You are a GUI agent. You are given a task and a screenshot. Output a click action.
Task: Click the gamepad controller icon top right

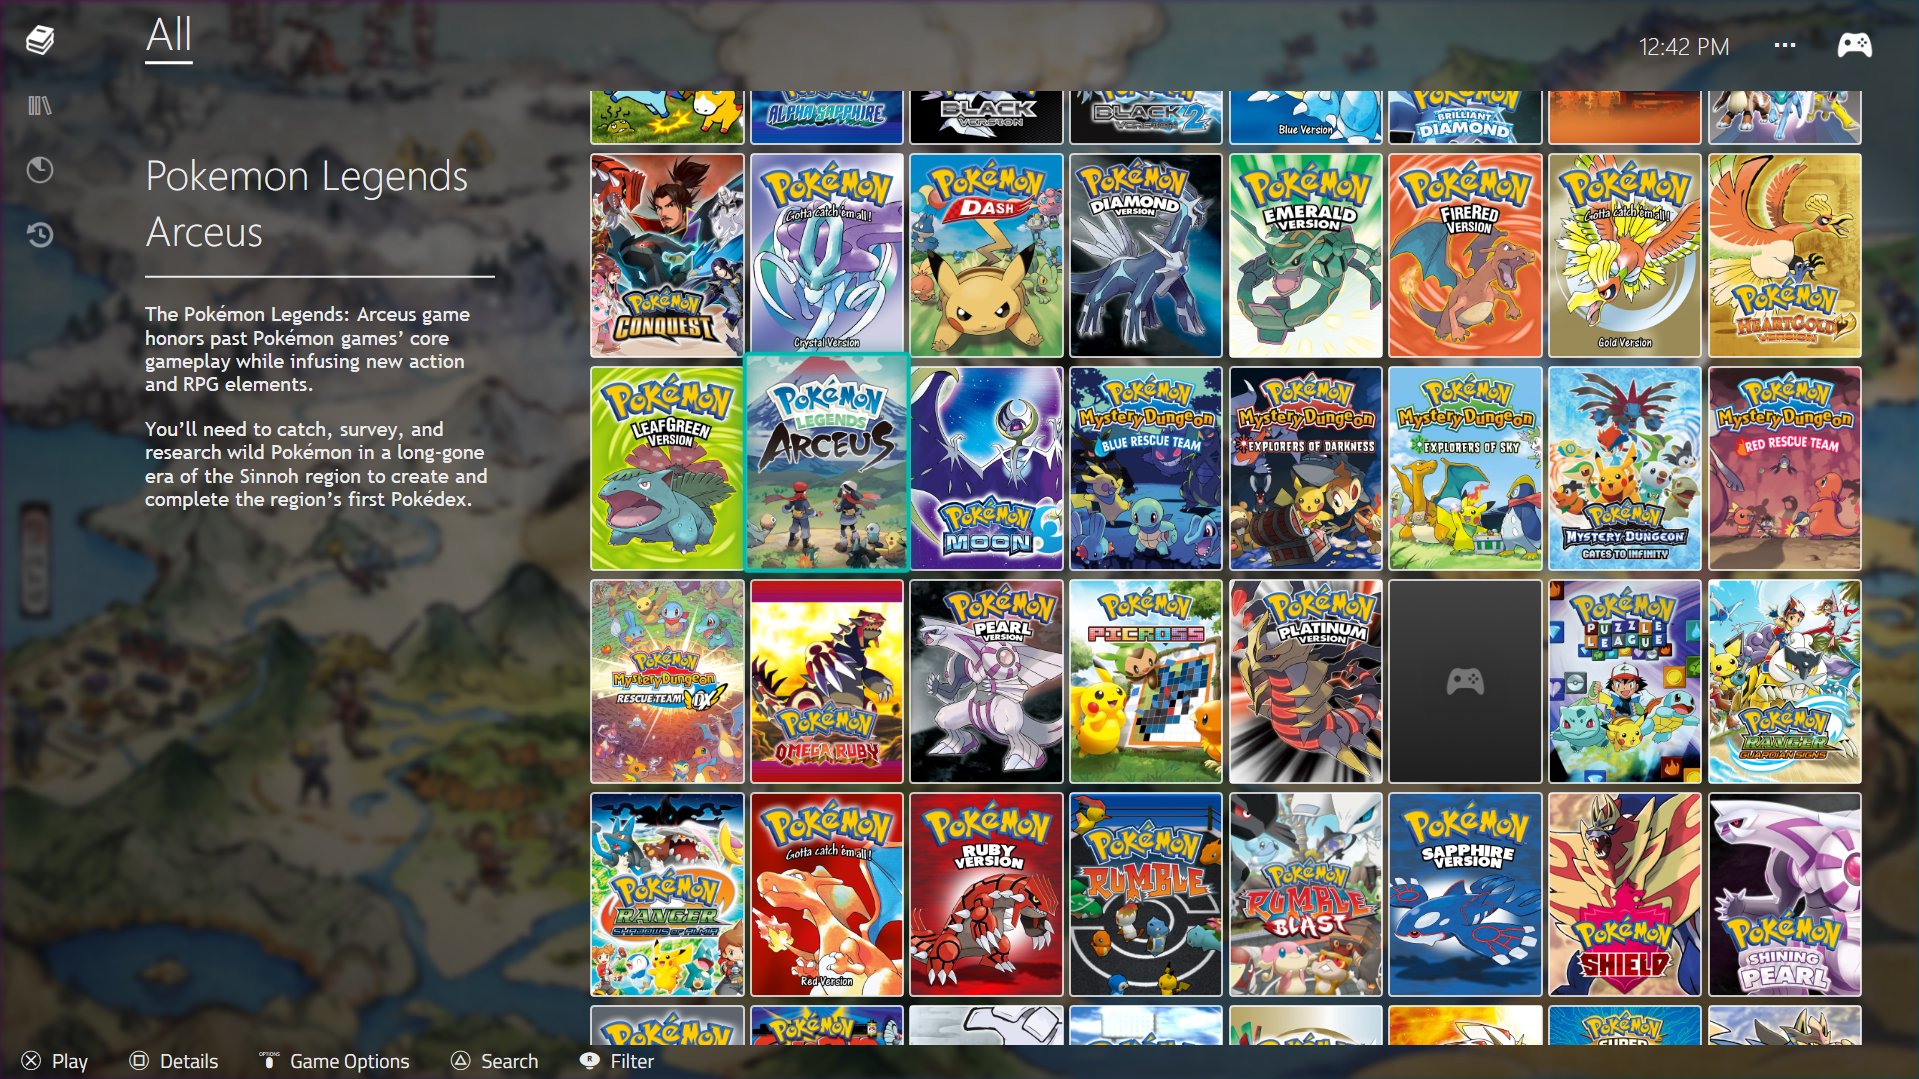click(x=1855, y=45)
